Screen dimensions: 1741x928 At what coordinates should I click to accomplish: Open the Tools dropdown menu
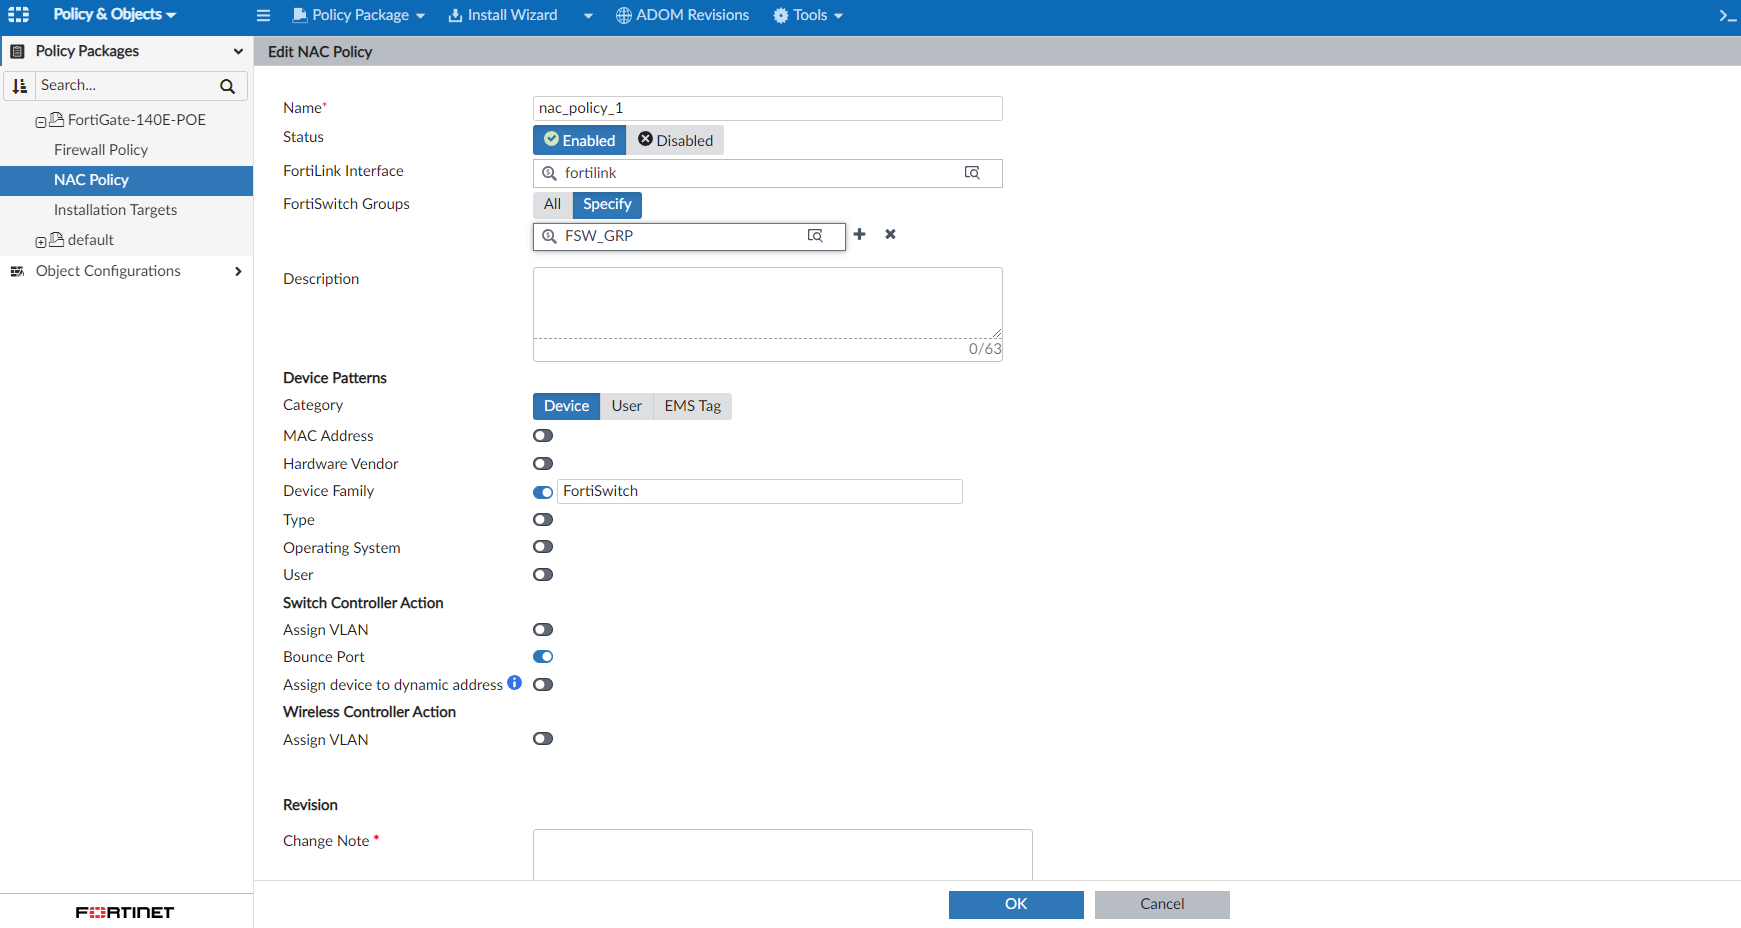click(x=808, y=15)
